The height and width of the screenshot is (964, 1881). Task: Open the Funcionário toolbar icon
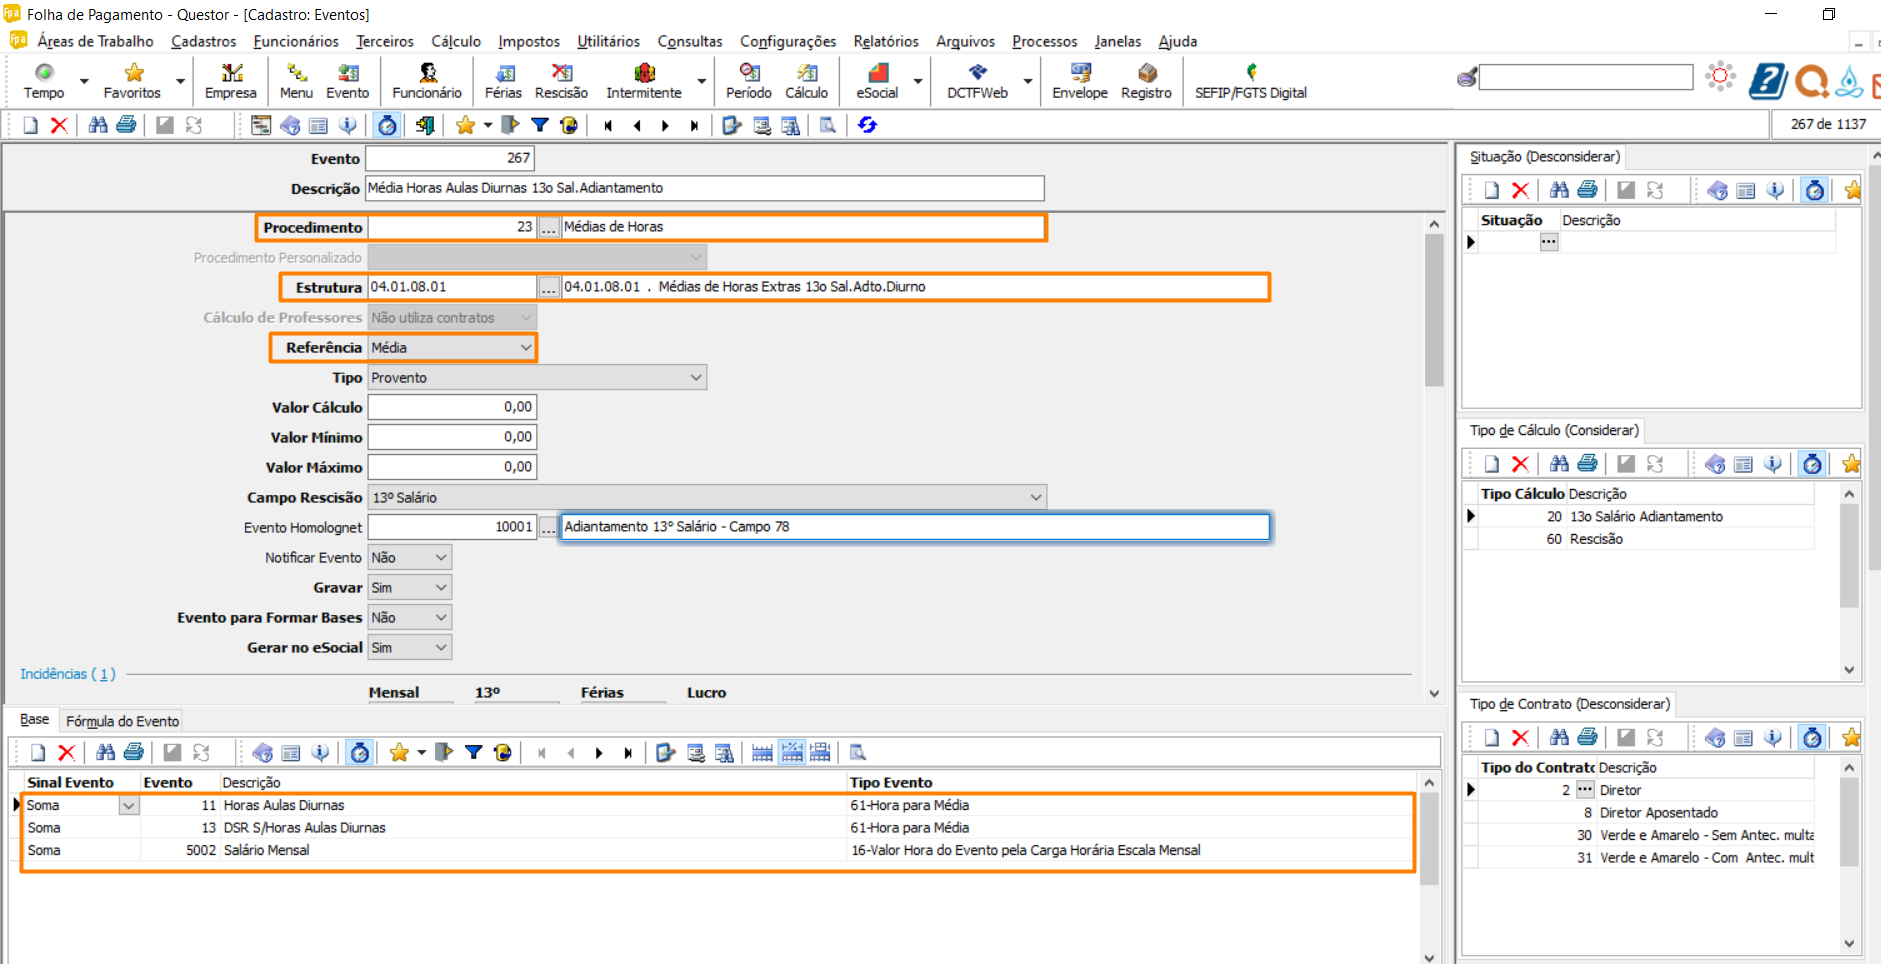pos(427,80)
